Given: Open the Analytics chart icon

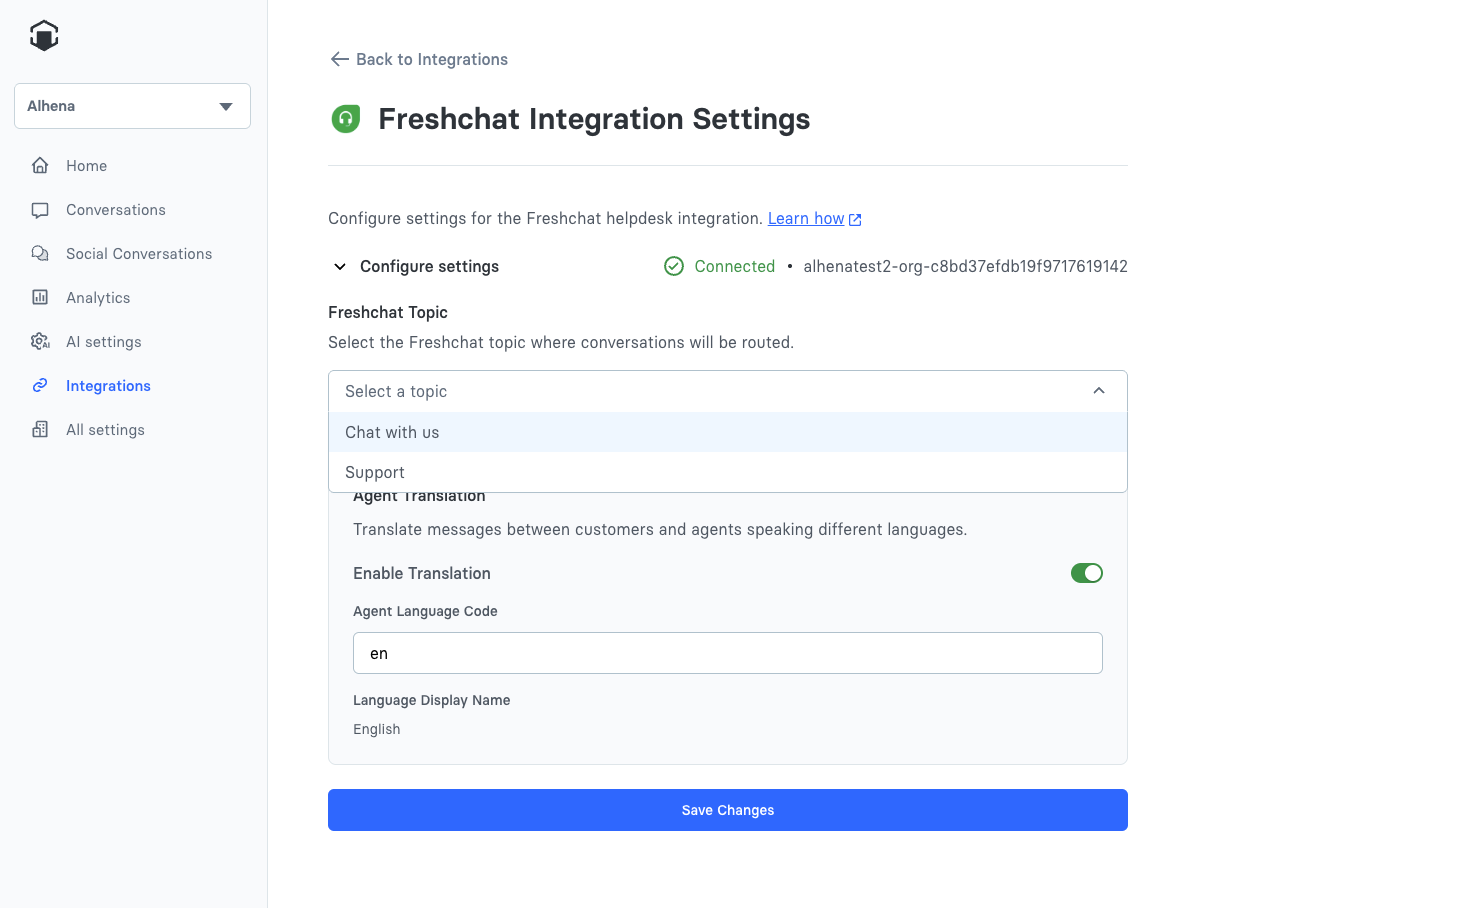Looking at the screenshot, I should (40, 298).
